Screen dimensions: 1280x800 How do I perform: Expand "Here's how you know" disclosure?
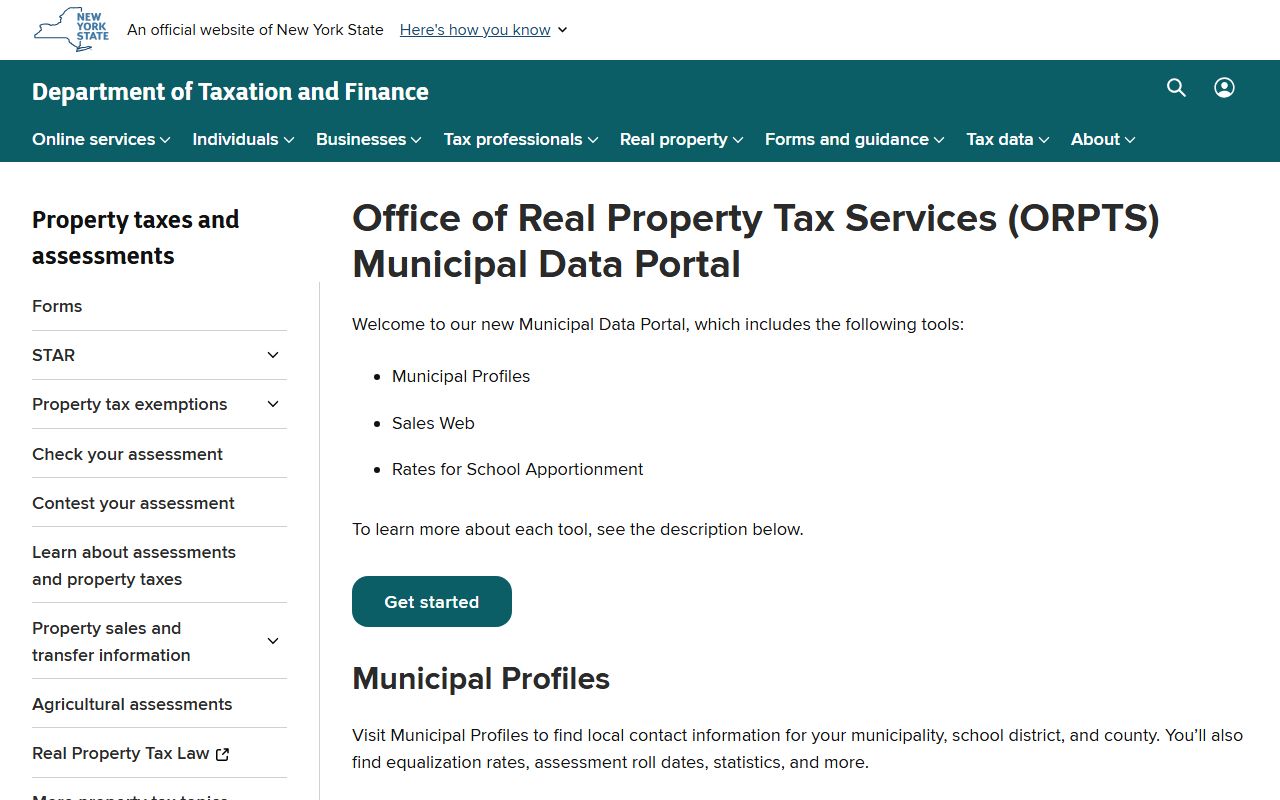click(484, 30)
